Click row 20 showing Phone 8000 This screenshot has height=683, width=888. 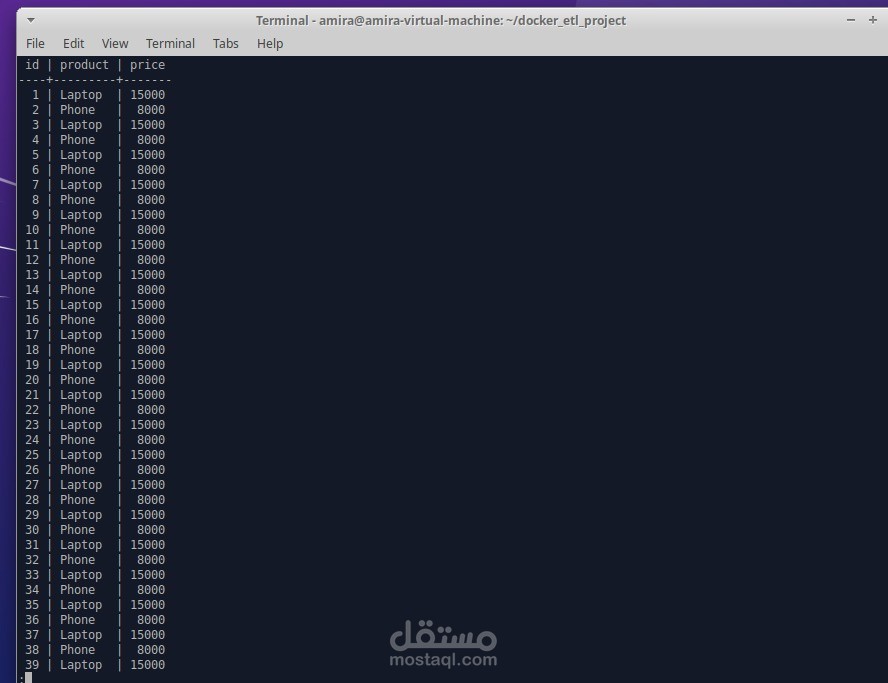point(90,379)
